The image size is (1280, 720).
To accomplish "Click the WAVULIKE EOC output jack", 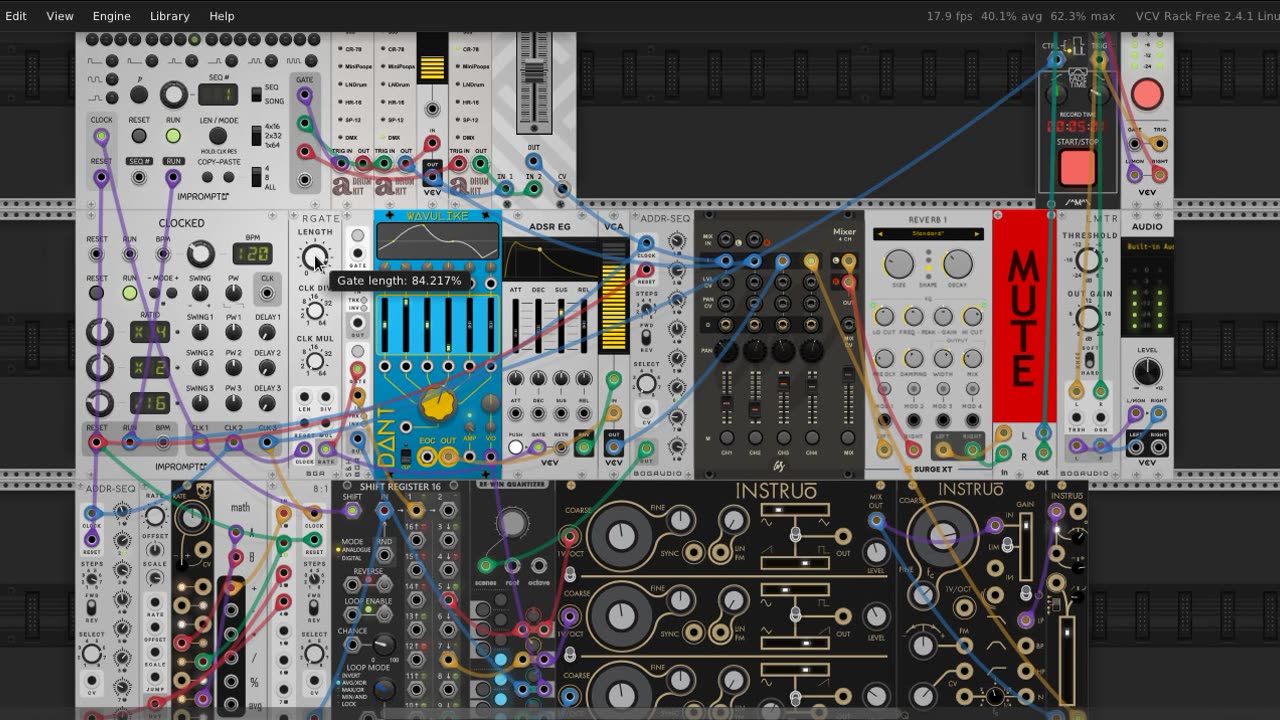I will click(x=427, y=457).
